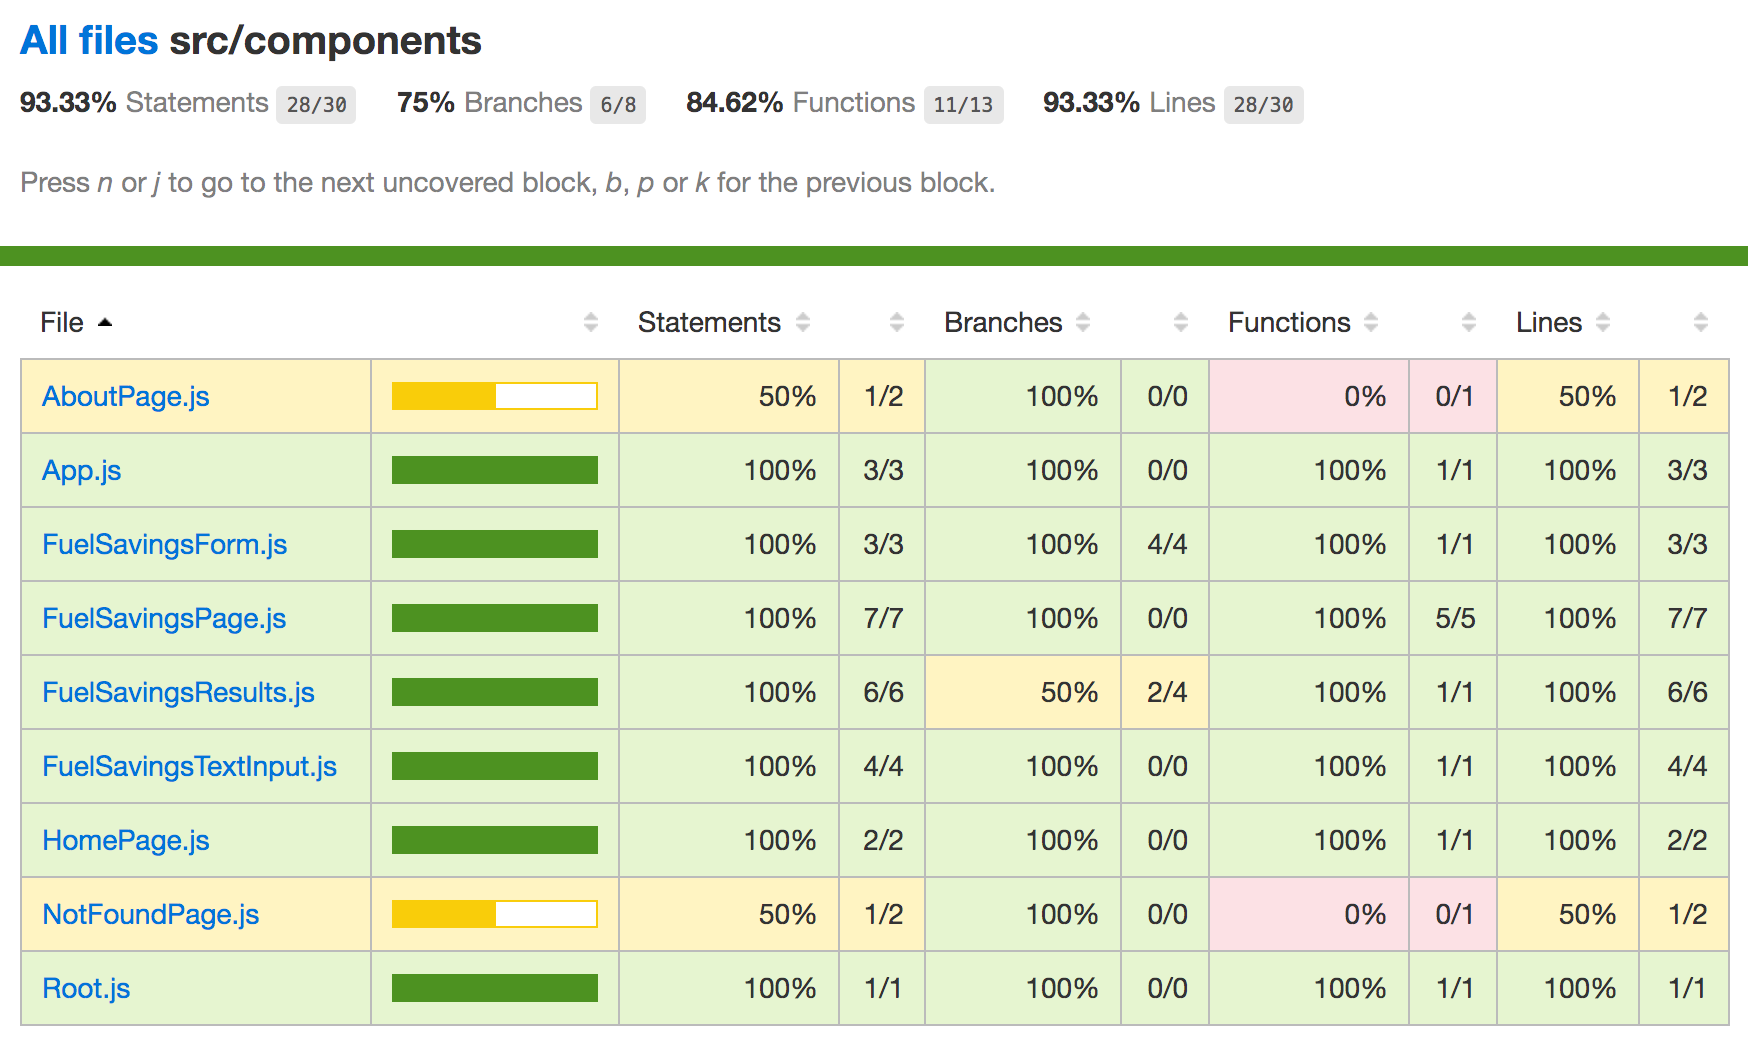This screenshot has height=1042, width=1748.
Task: Click AboutPage.js yellow coverage progress bar
Action: 495,397
